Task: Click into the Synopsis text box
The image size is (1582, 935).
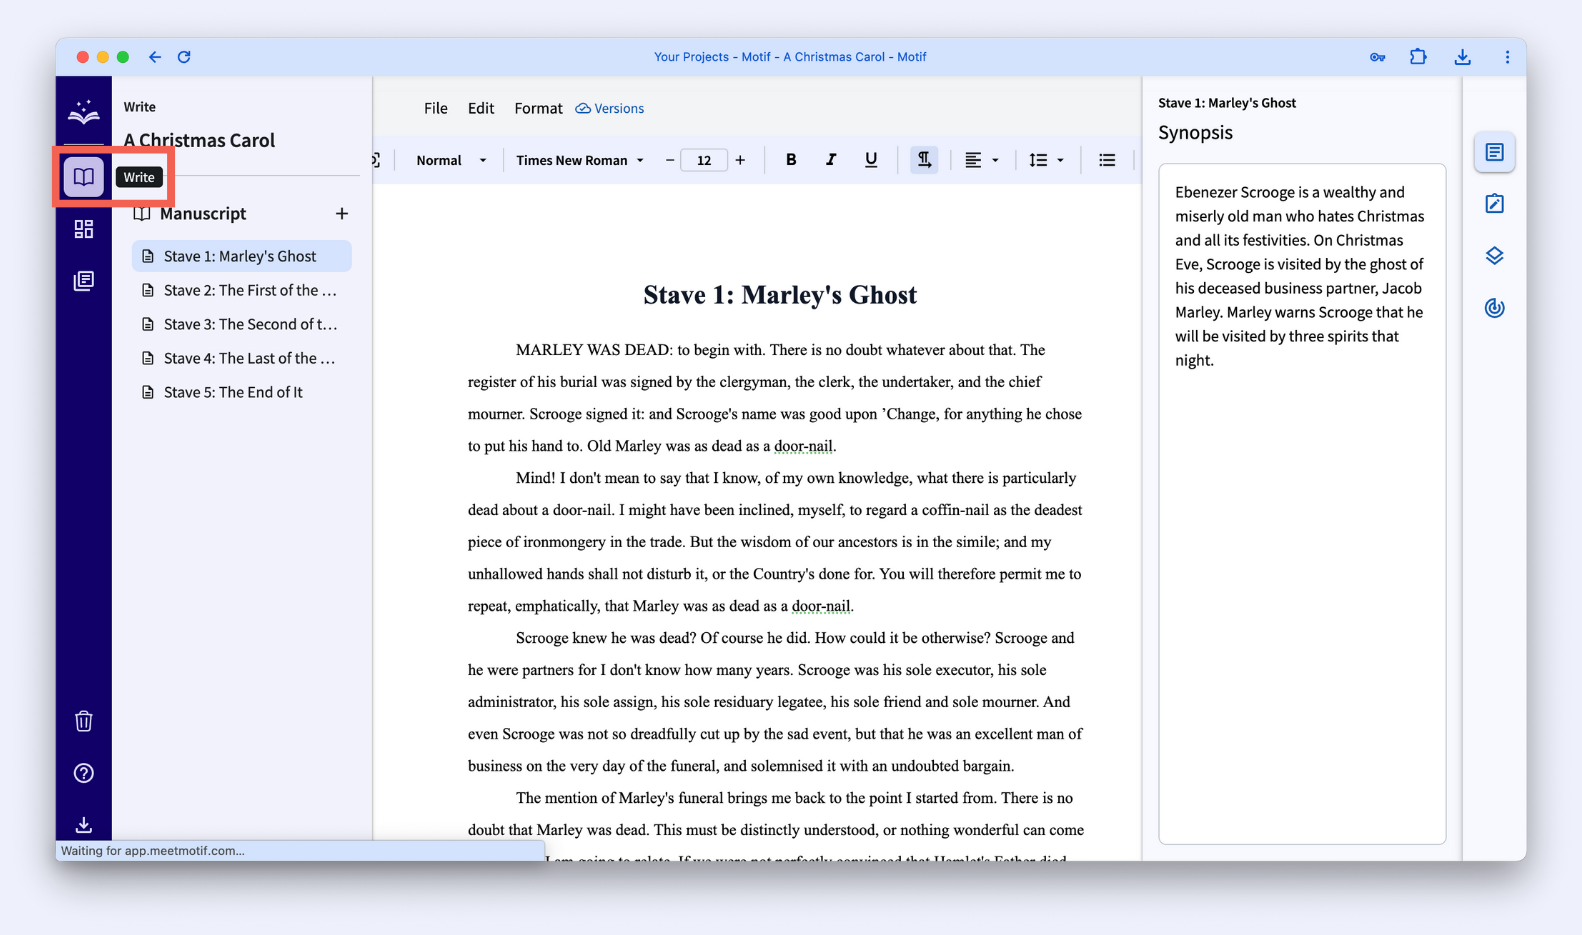Action: [1302, 504]
